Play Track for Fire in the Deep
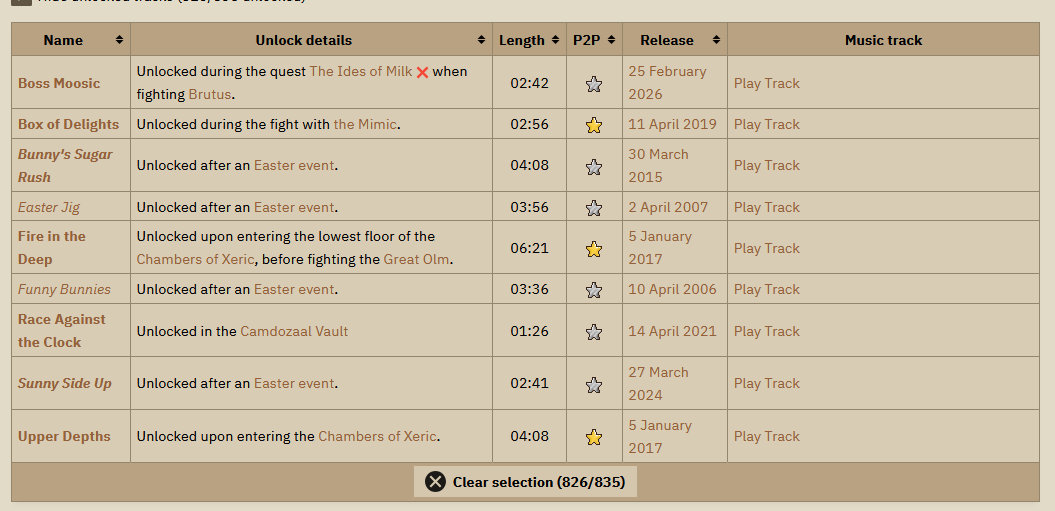The width and height of the screenshot is (1055, 511). [766, 248]
